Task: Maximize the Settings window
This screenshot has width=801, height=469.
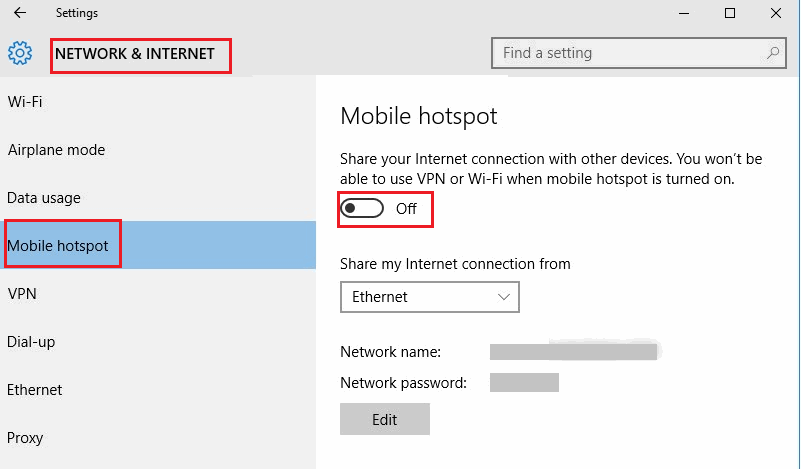Action: click(730, 13)
